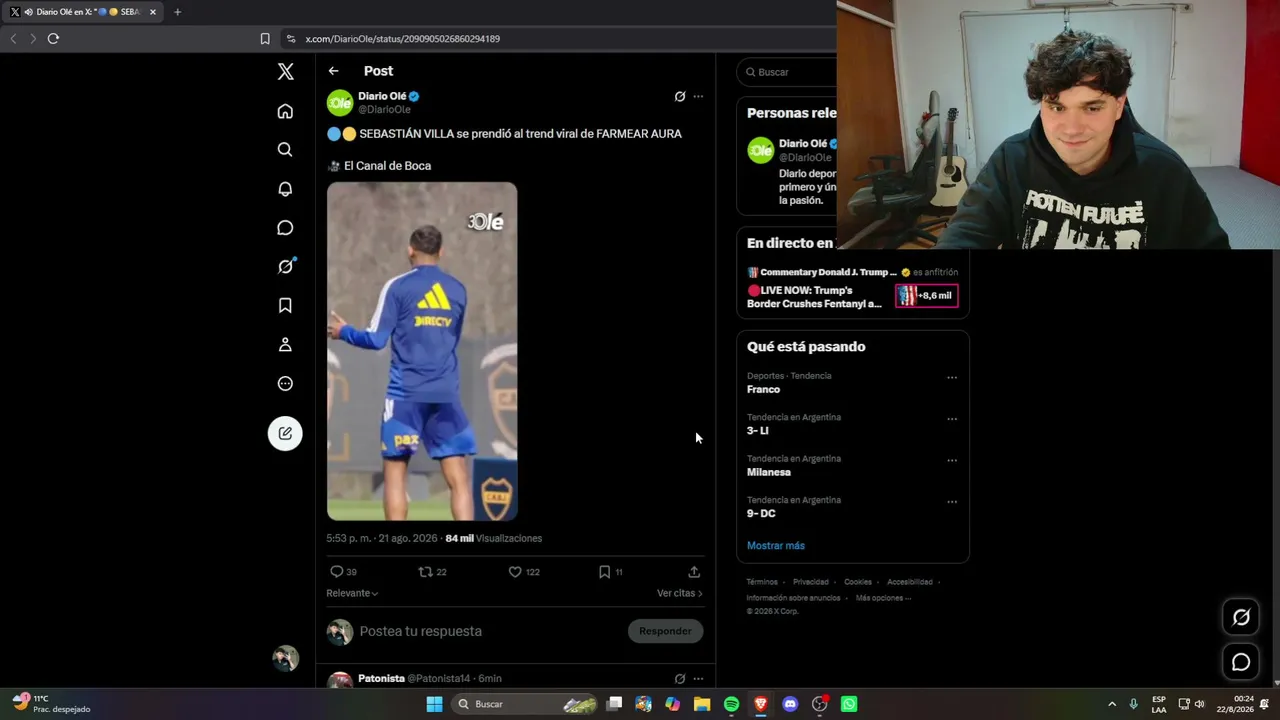Click the Responder button
The height and width of the screenshot is (720, 1280).
[665, 631]
